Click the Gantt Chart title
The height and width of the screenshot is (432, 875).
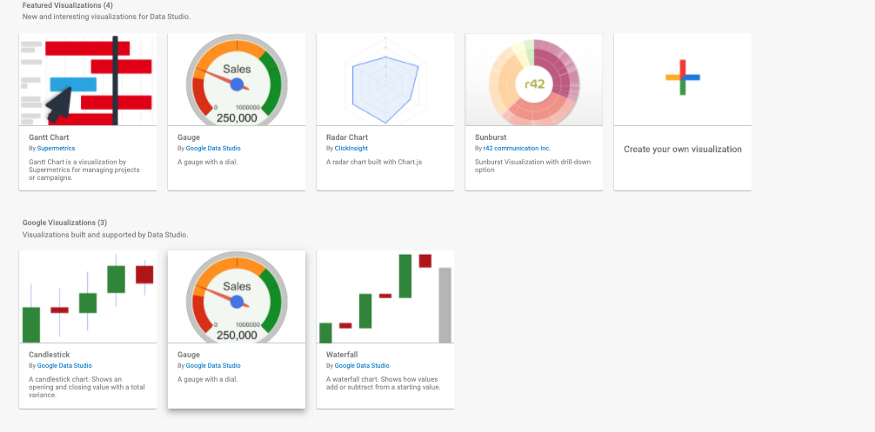pos(49,137)
